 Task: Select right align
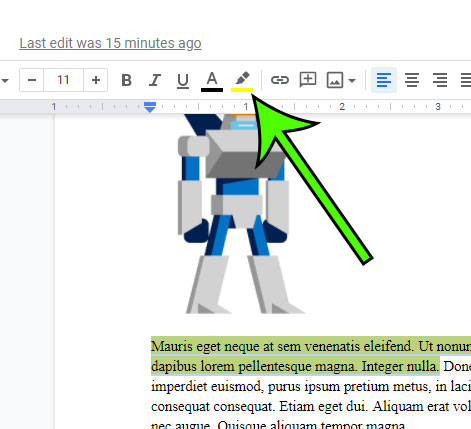pos(440,80)
